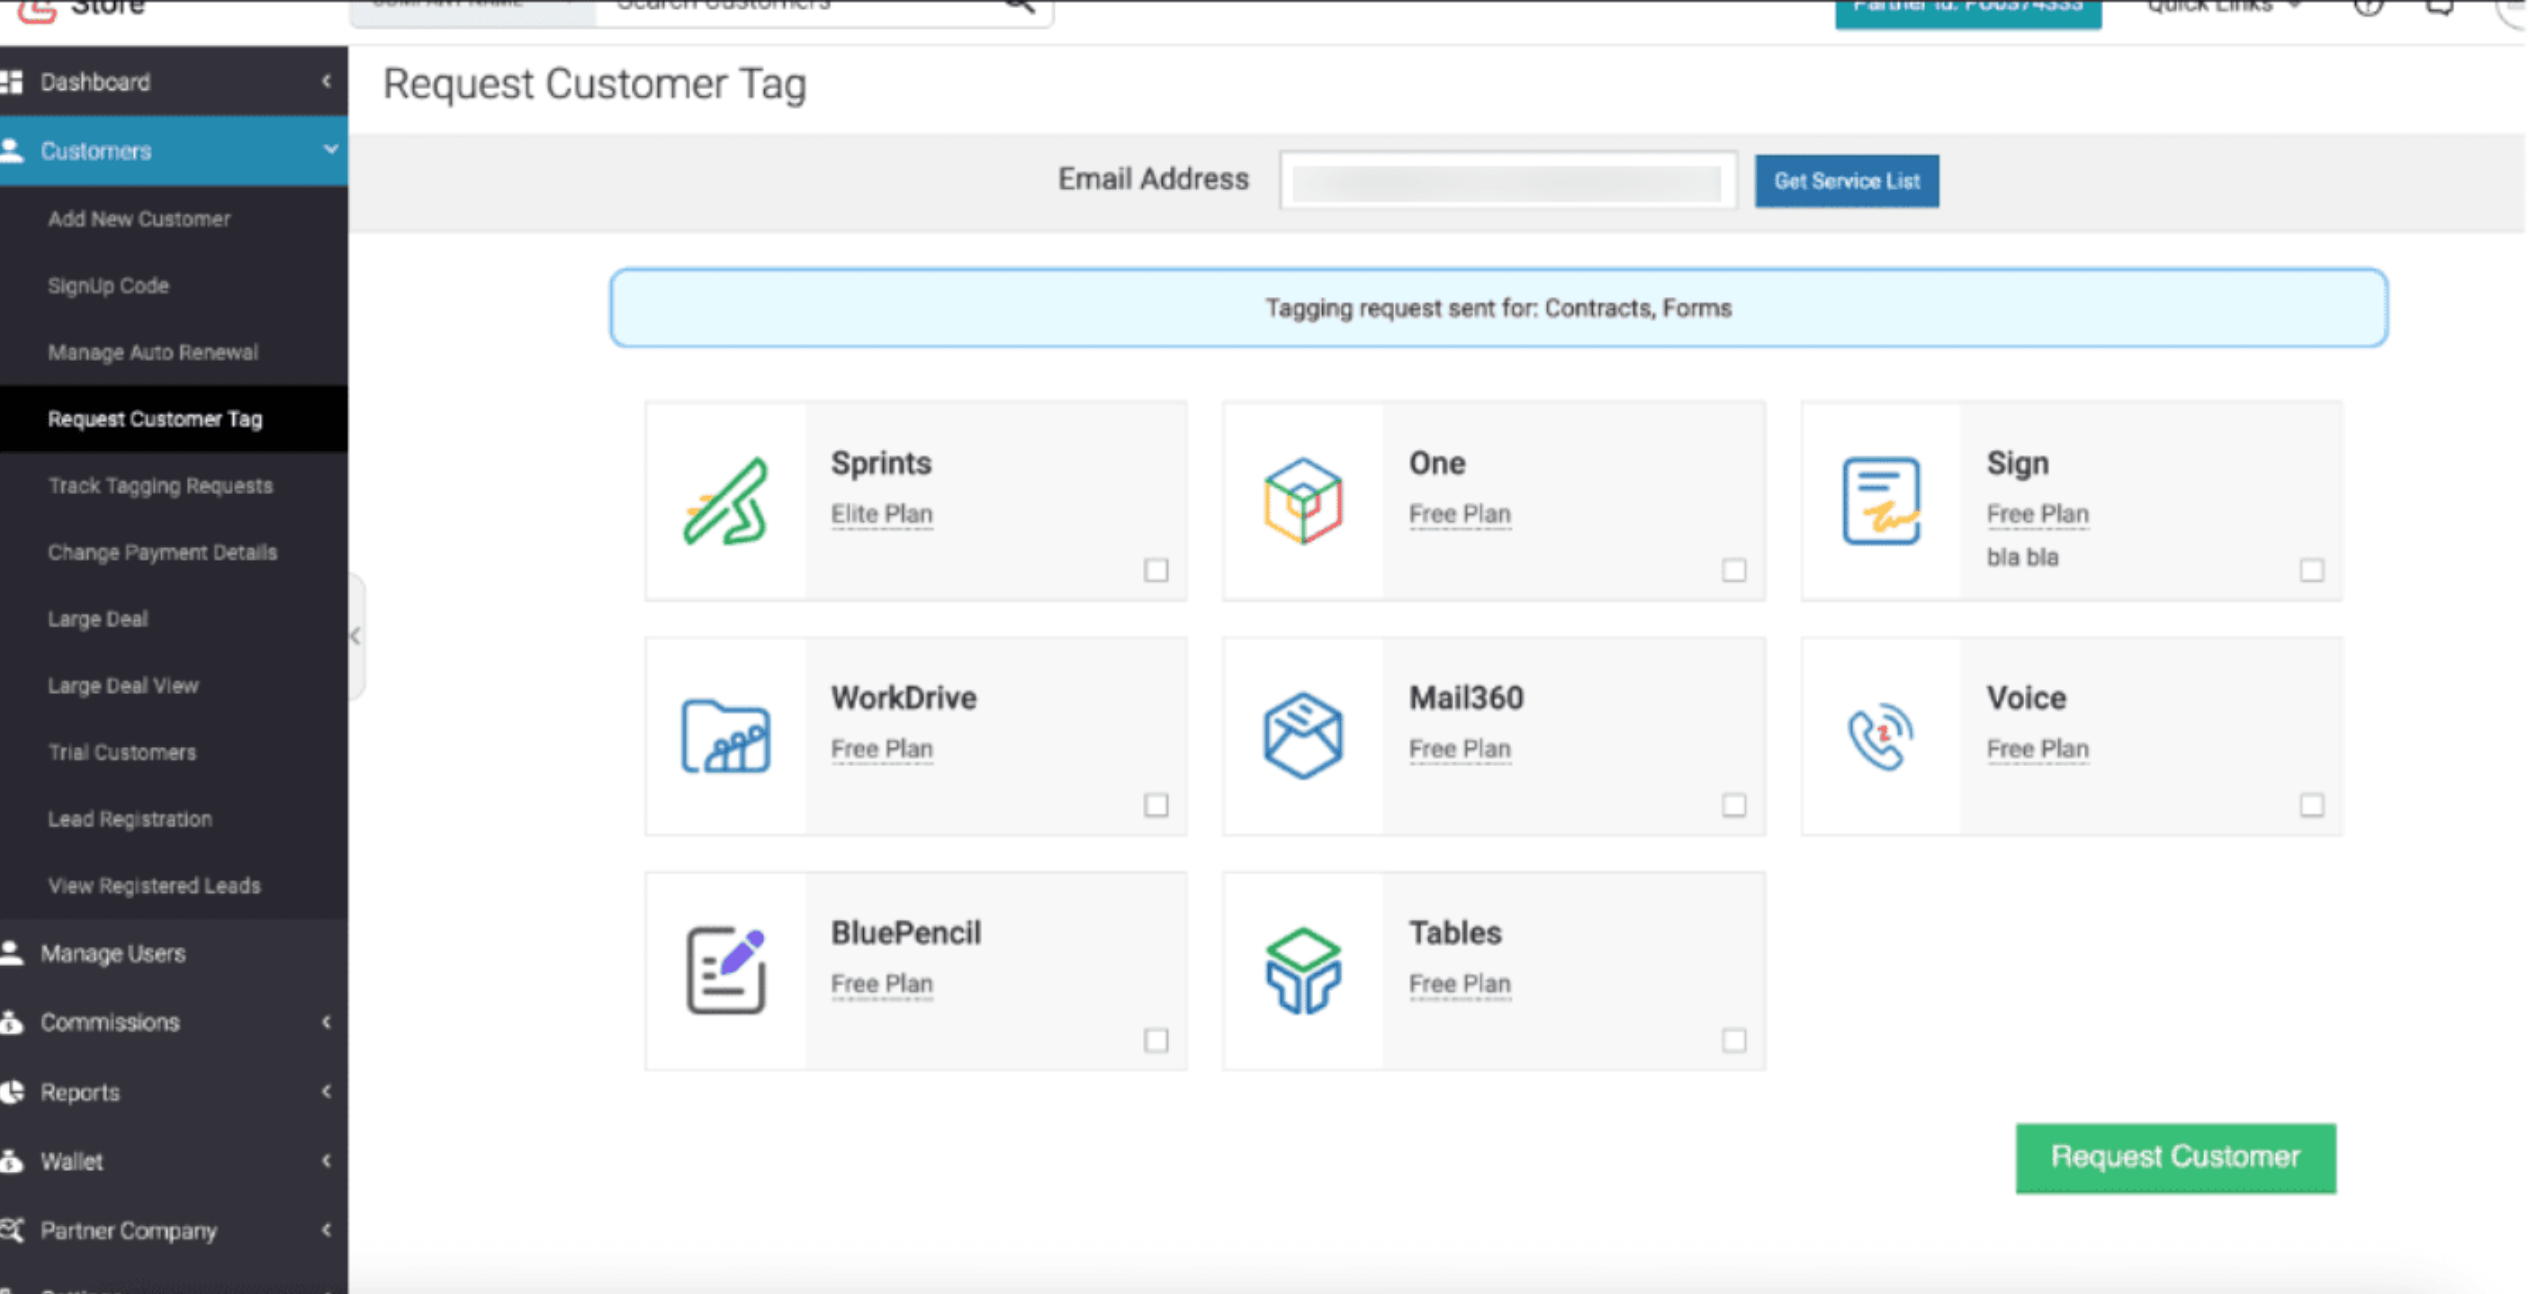Click the Mail360 Free Plan link
Image resolution: width=2532 pixels, height=1294 pixels.
(1459, 749)
